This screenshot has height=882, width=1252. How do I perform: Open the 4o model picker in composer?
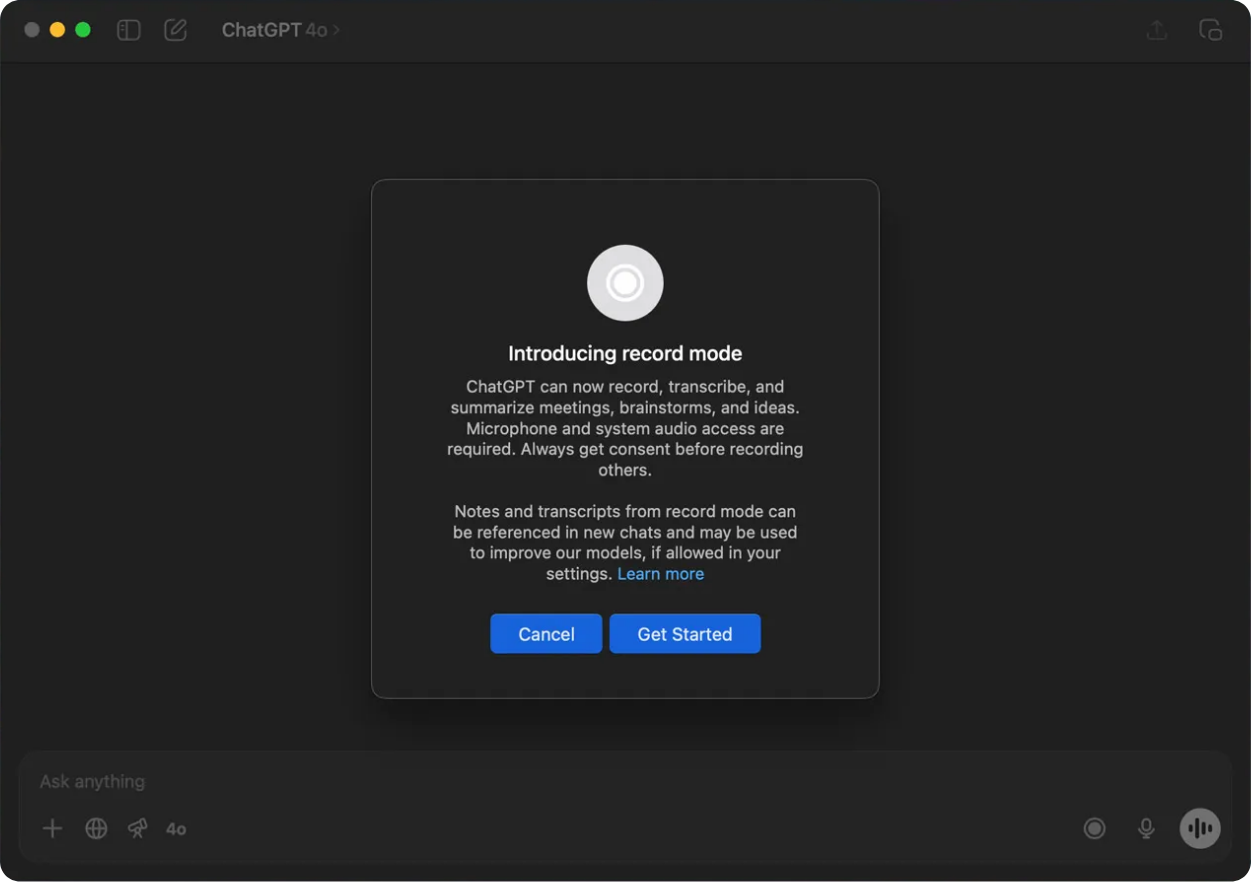click(176, 829)
